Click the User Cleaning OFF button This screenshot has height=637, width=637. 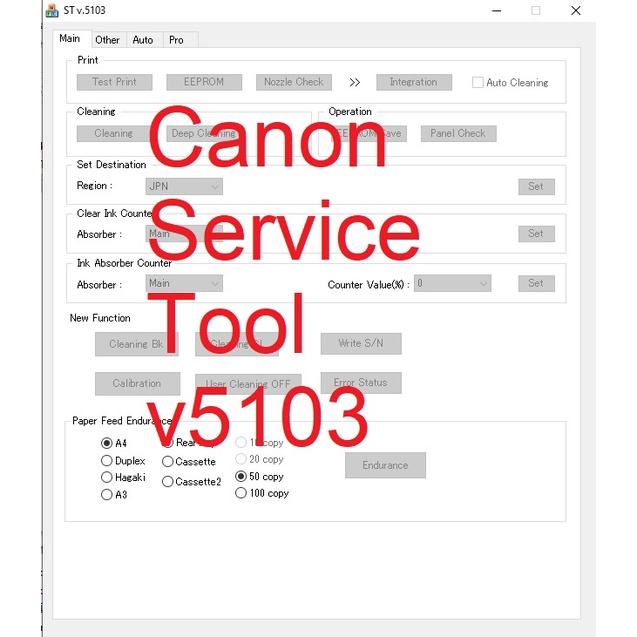click(x=248, y=384)
